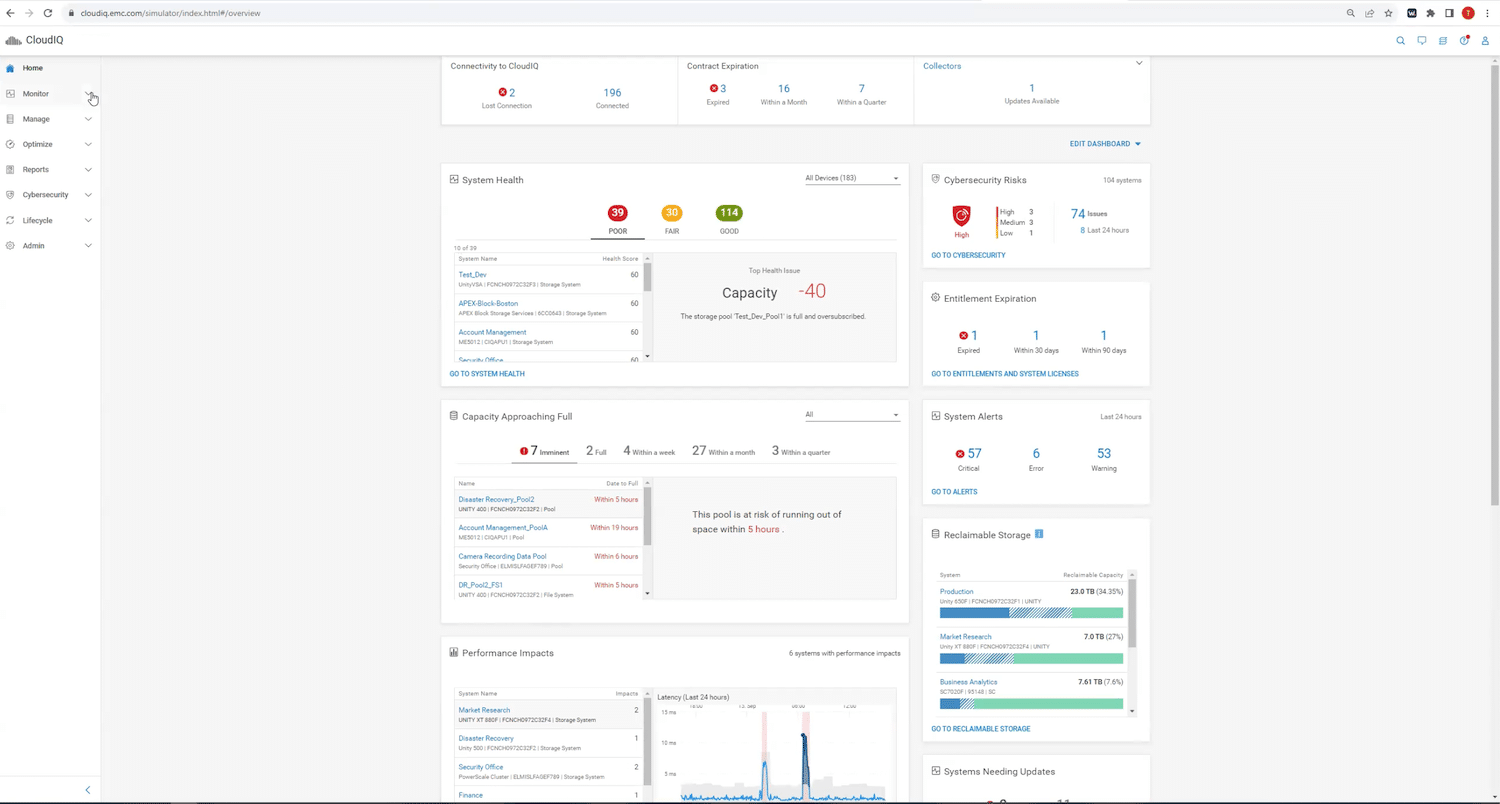Click the Optimize icon in sidebar
Screen dimensions: 1500x804
pyautogui.click(x=10, y=144)
